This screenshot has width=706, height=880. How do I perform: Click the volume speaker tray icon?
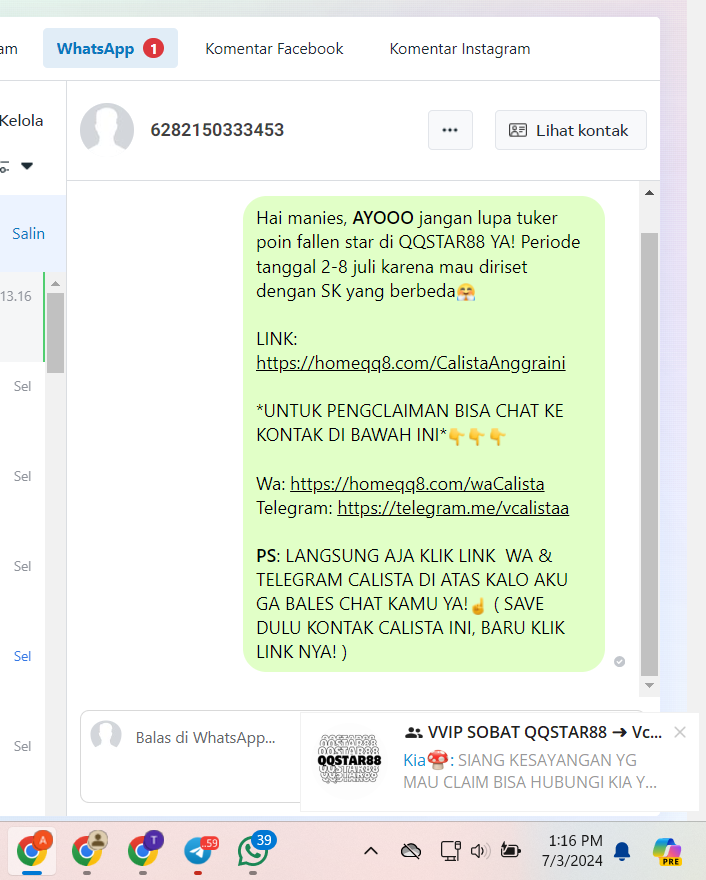pyautogui.click(x=480, y=851)
